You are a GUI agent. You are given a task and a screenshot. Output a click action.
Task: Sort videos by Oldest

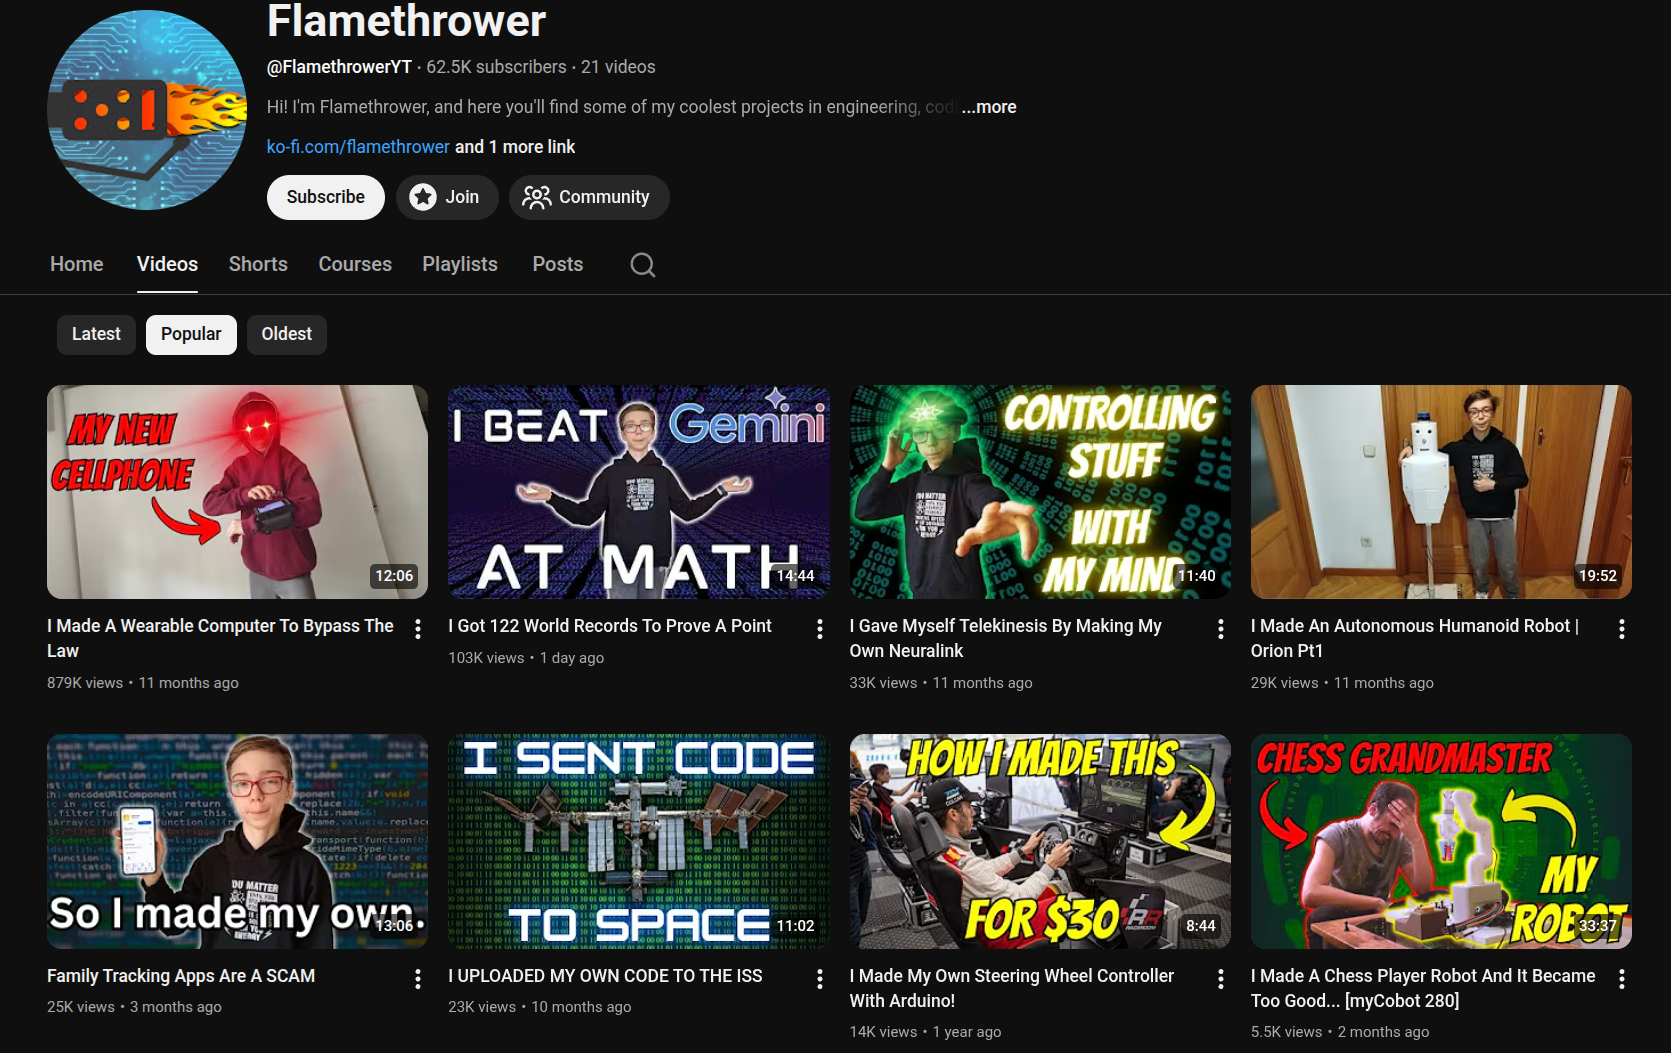[x=287, y=334]
